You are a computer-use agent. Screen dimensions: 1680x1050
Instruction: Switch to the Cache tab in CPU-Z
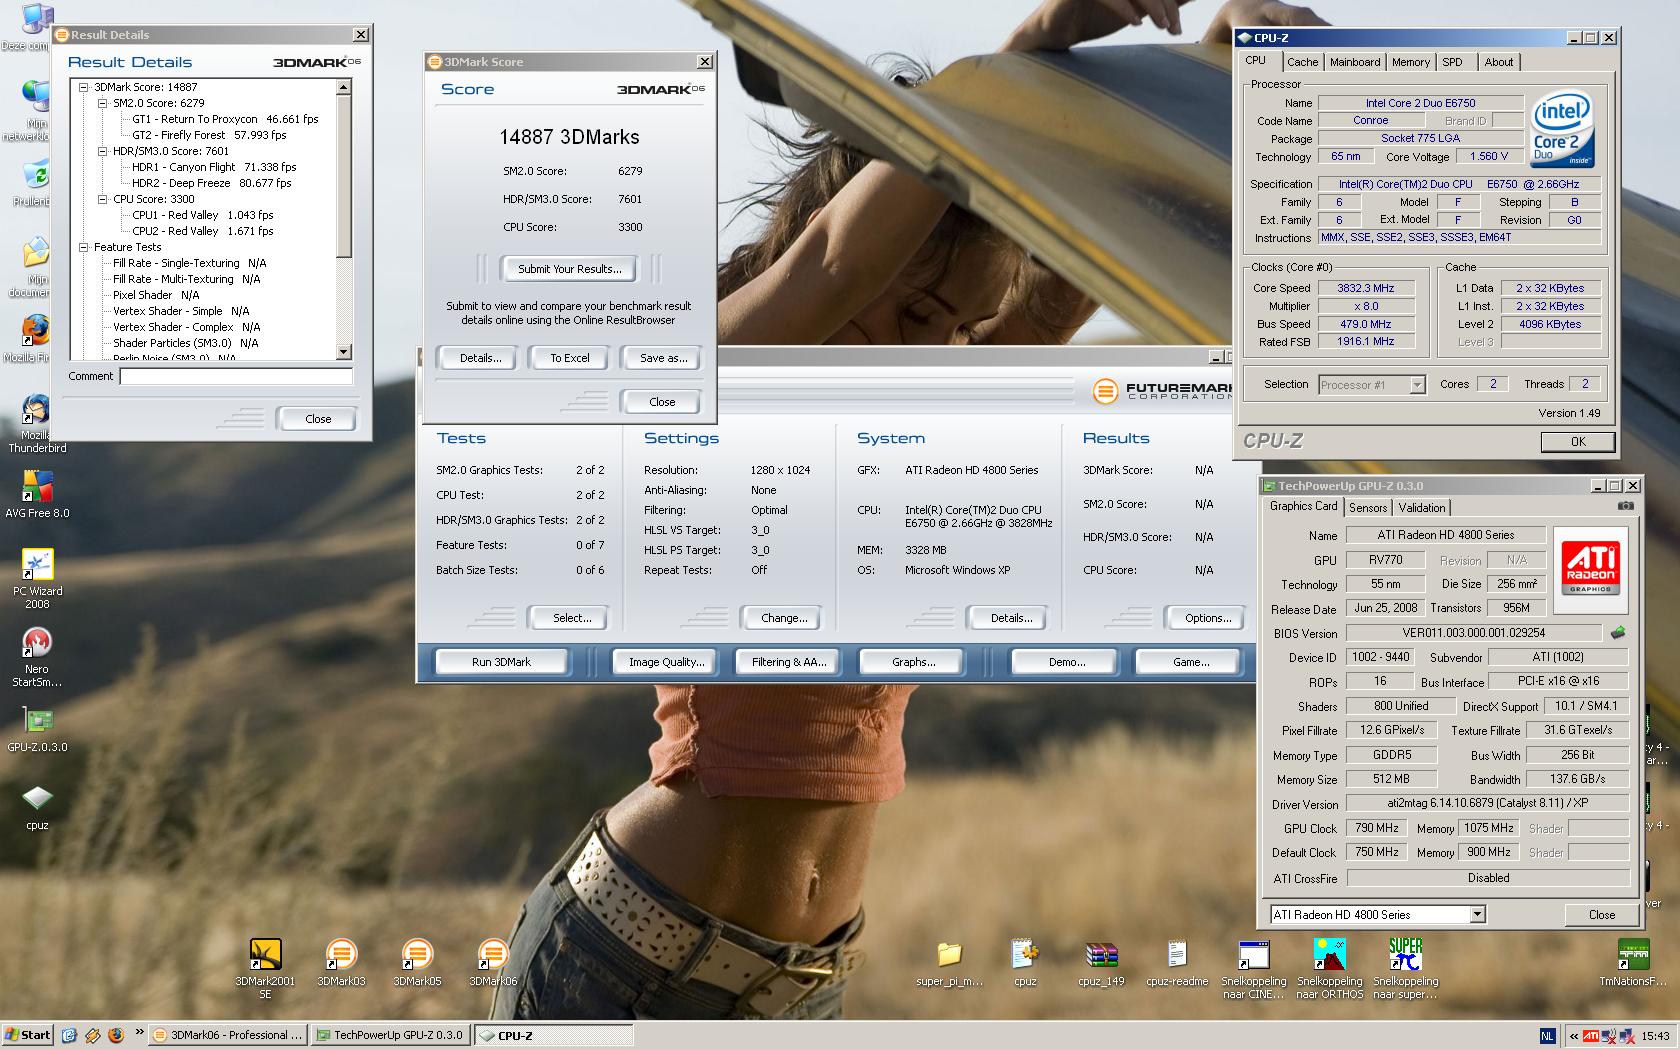click(1302, 62)
